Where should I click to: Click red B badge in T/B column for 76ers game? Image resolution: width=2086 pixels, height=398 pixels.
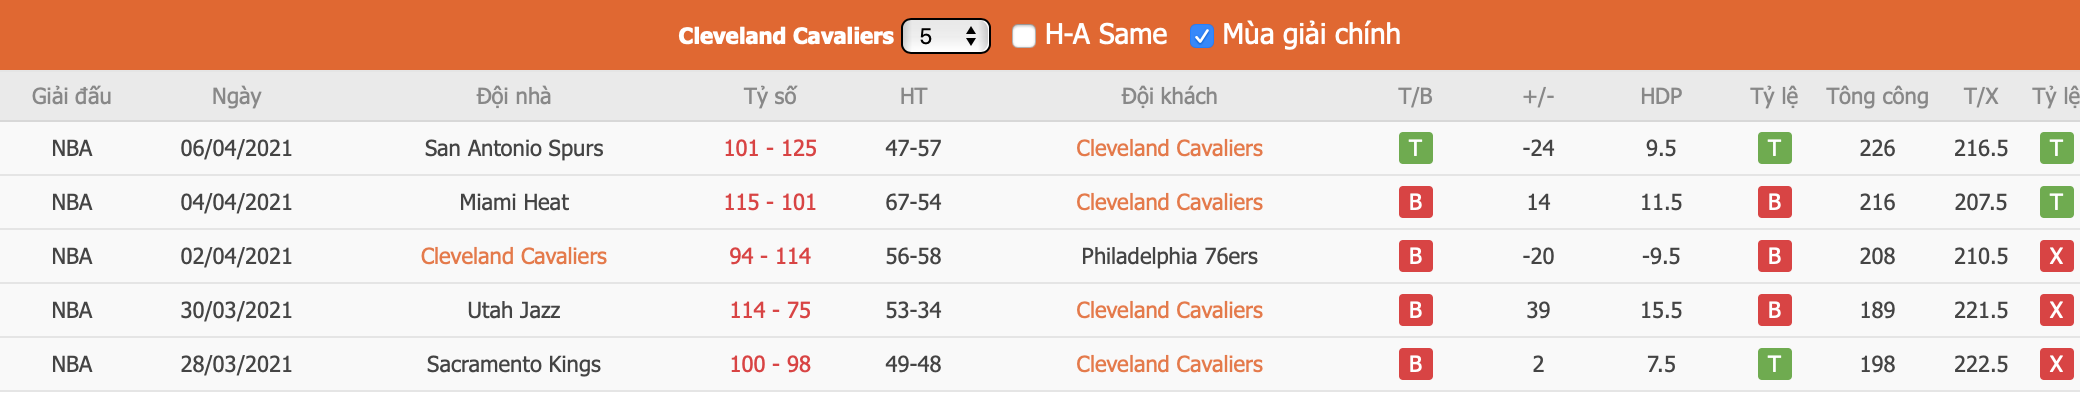click(1415, 256)
